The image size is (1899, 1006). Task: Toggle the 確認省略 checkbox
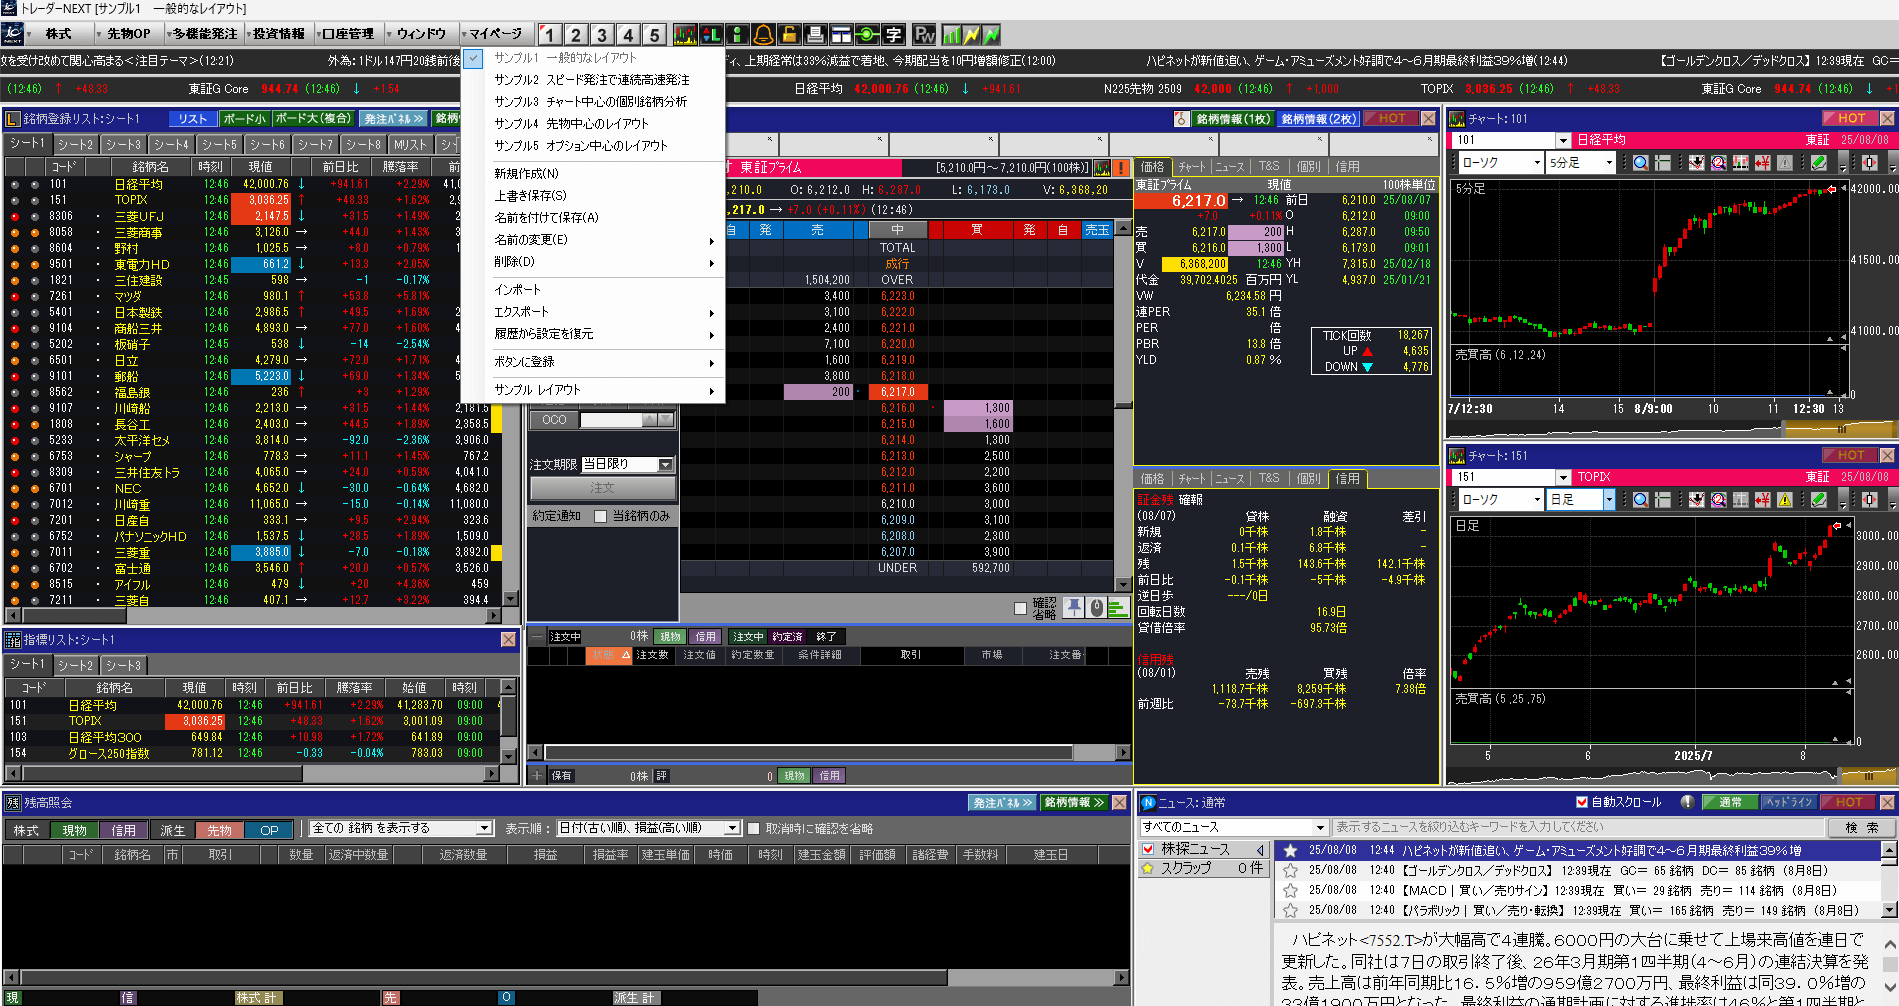(1020, 608)
